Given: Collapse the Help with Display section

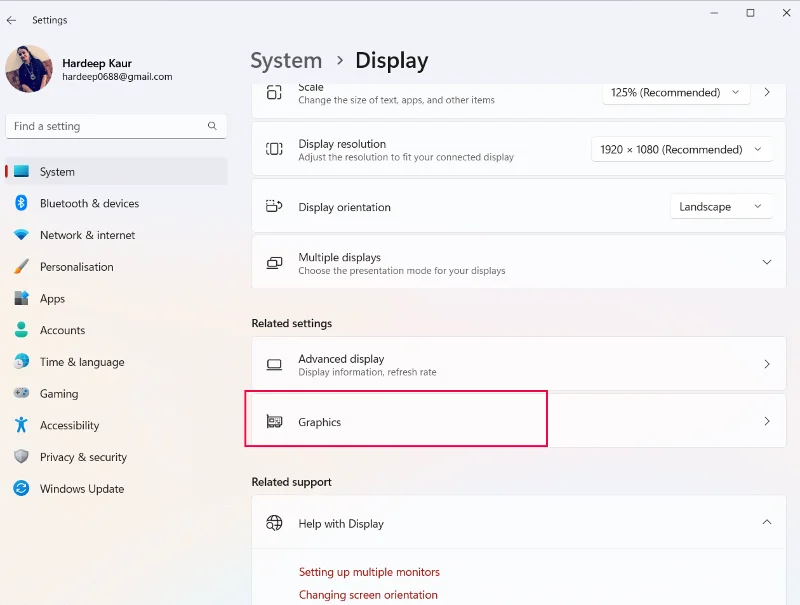Looking at the screenshot, I should (766, 522).
